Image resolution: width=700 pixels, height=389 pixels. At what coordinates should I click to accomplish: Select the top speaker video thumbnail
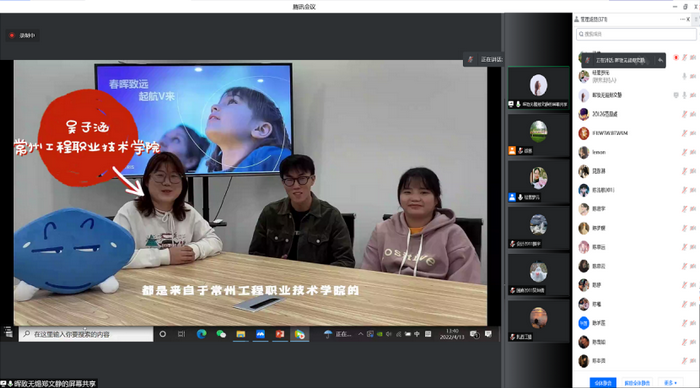pos(538,88)
